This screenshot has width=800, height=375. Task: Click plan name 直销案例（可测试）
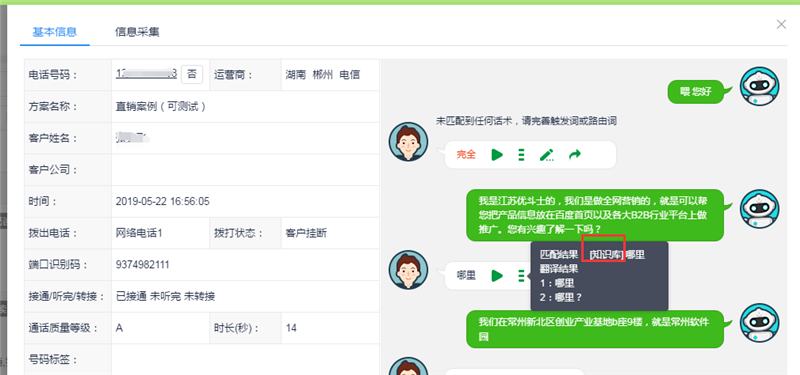tap(161, 107)
